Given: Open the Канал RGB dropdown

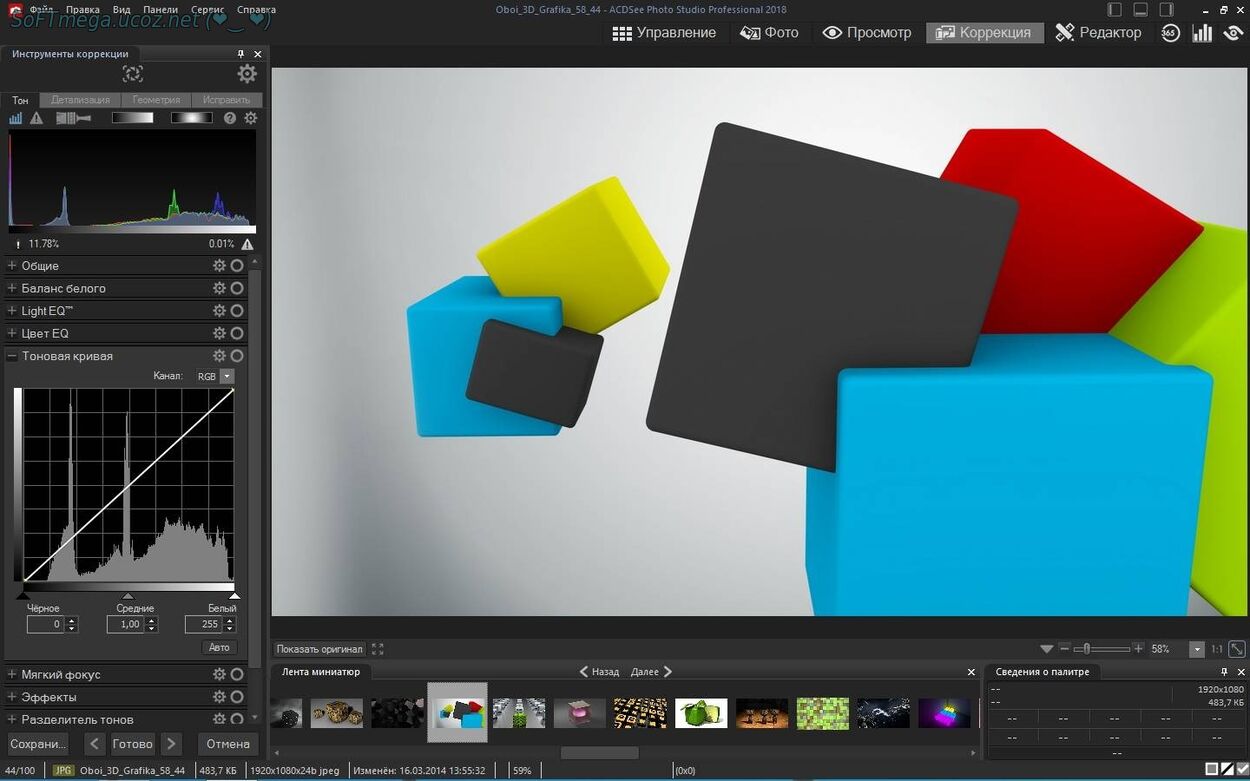Looking at the screenshot, I should point(227,376).
